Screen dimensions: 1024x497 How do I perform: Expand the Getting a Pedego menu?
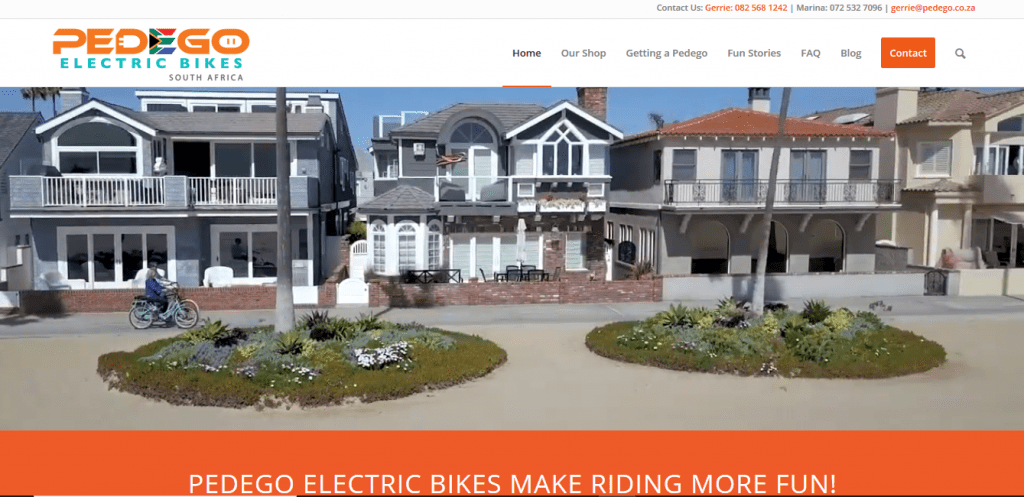(666, 54)
